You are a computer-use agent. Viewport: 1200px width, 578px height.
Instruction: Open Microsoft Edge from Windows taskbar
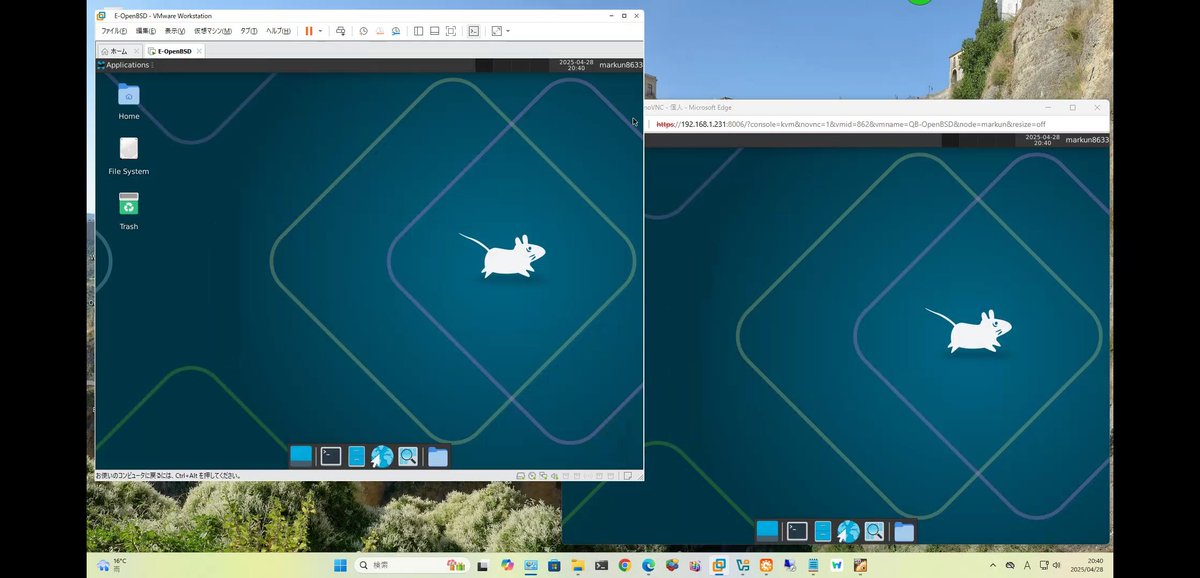pos(648,565)
